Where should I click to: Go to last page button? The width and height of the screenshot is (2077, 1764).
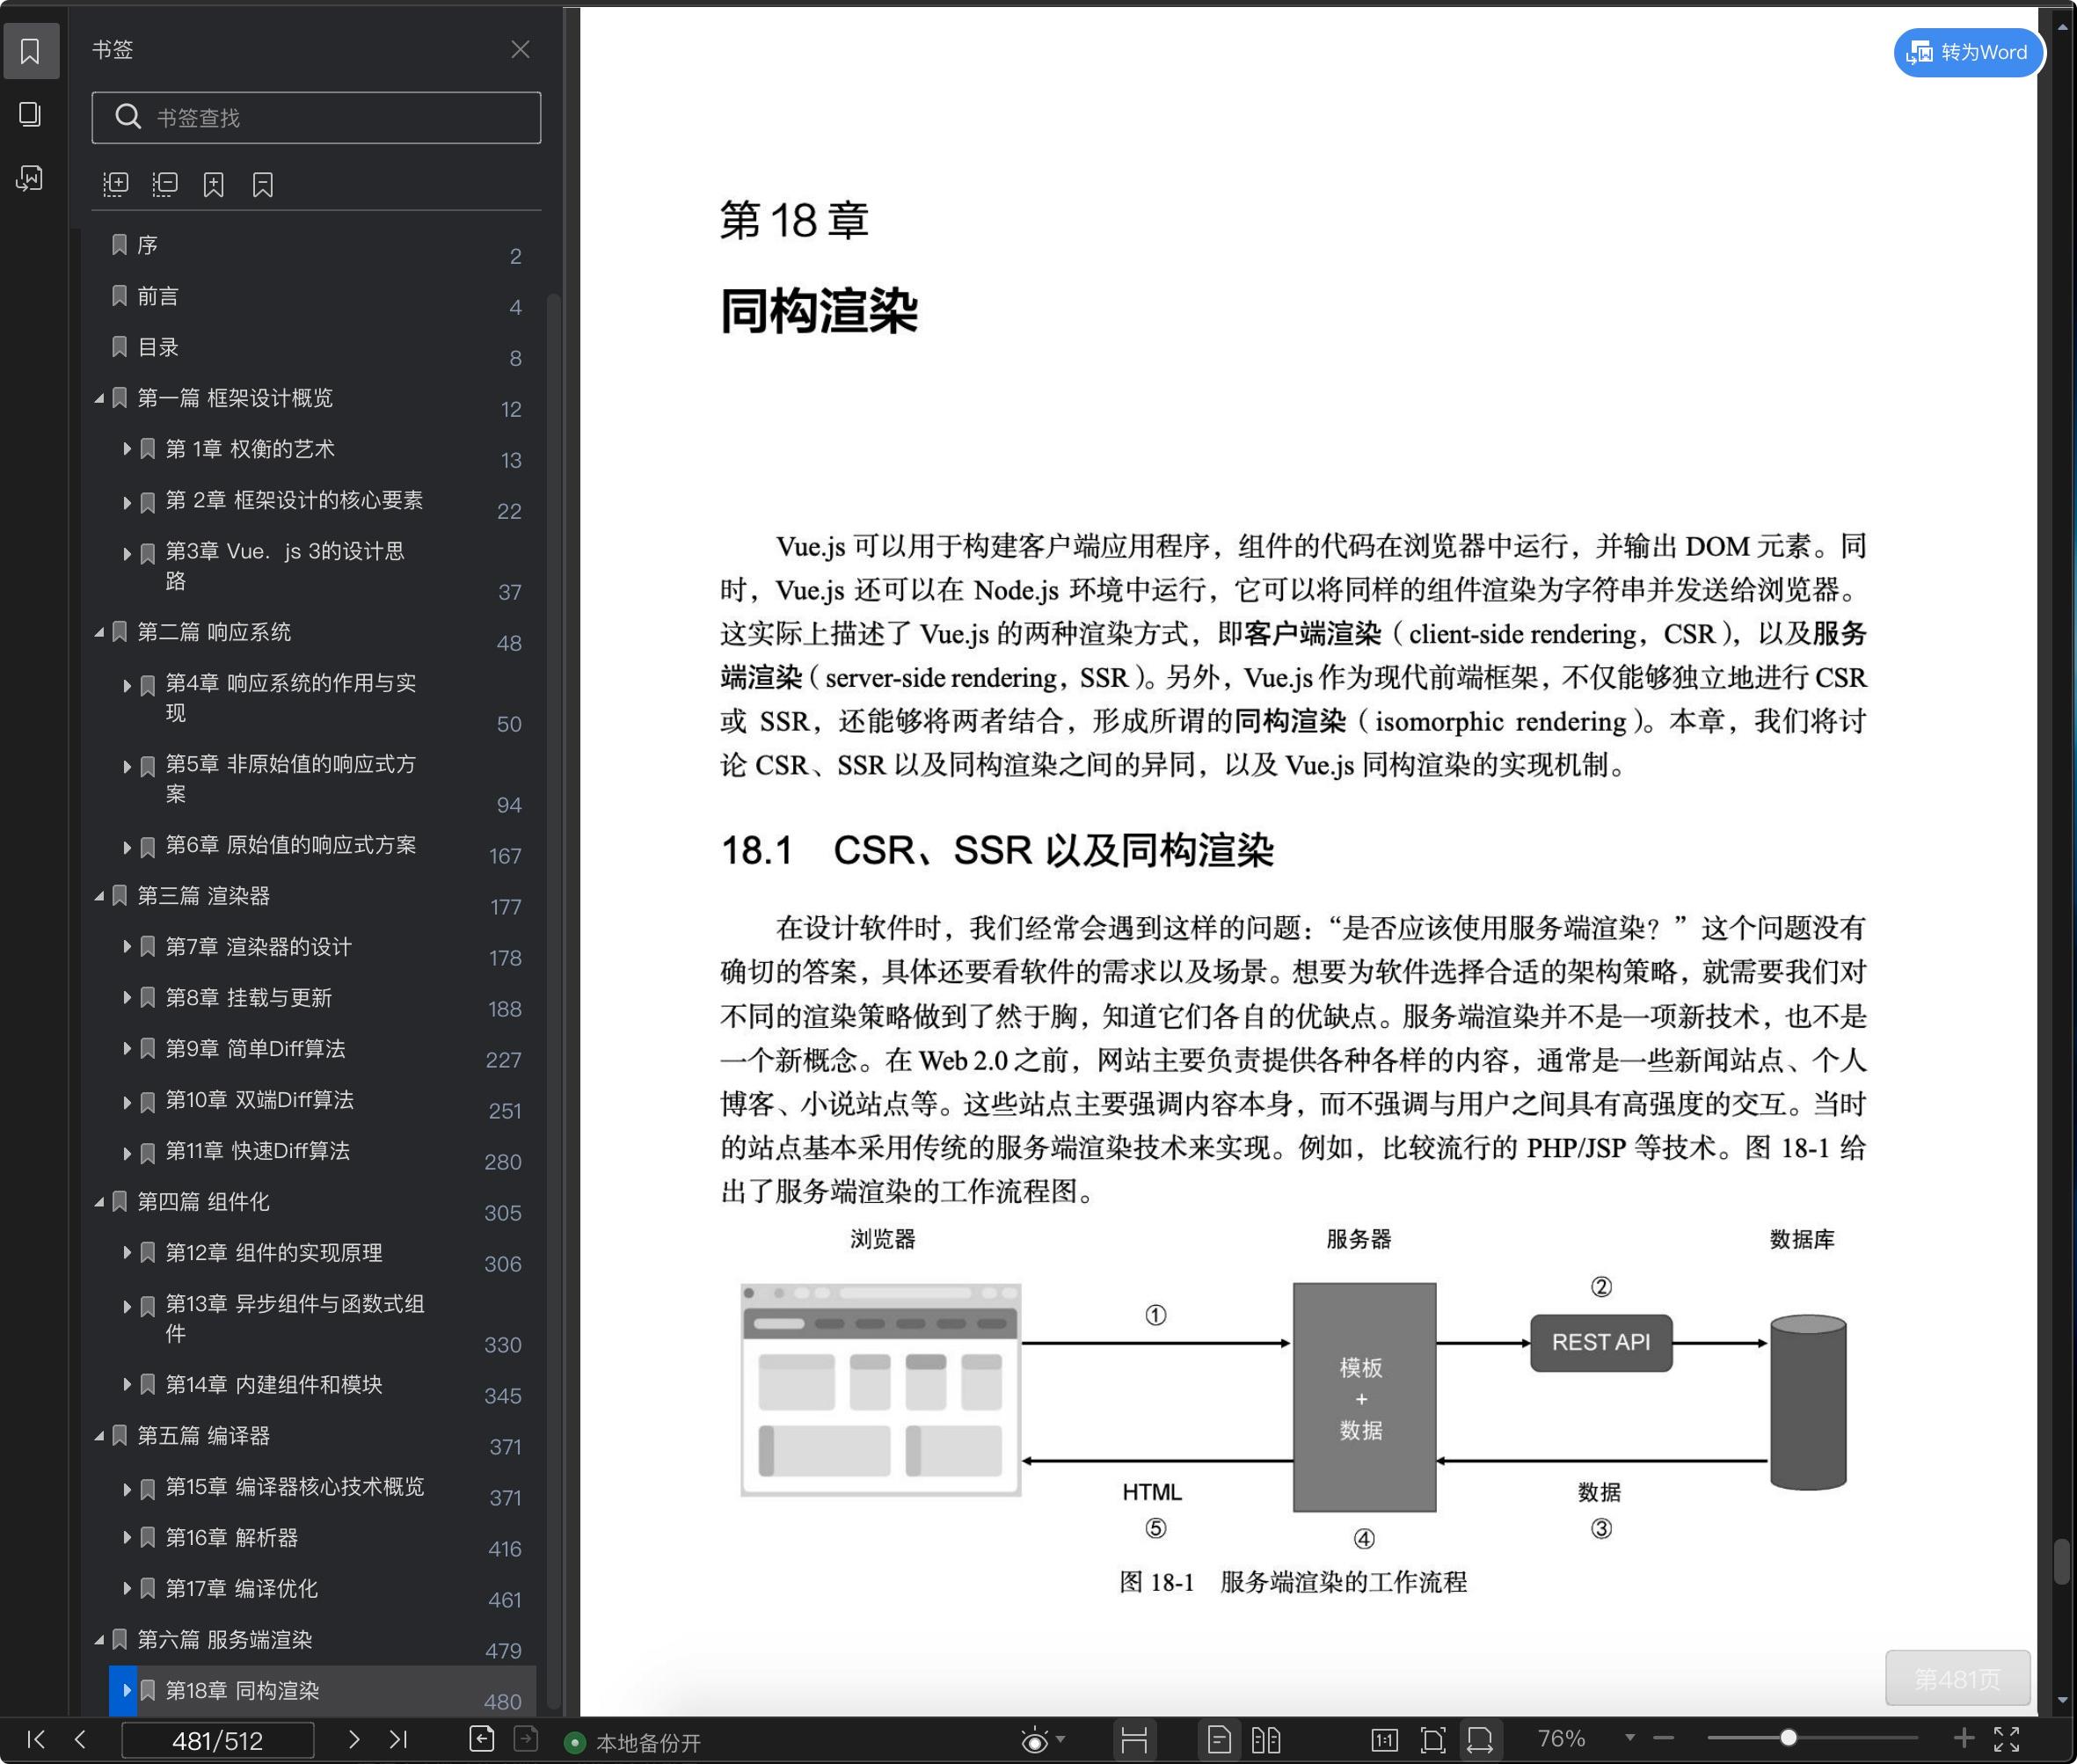pyautogui.click(x=398, y=1739)
